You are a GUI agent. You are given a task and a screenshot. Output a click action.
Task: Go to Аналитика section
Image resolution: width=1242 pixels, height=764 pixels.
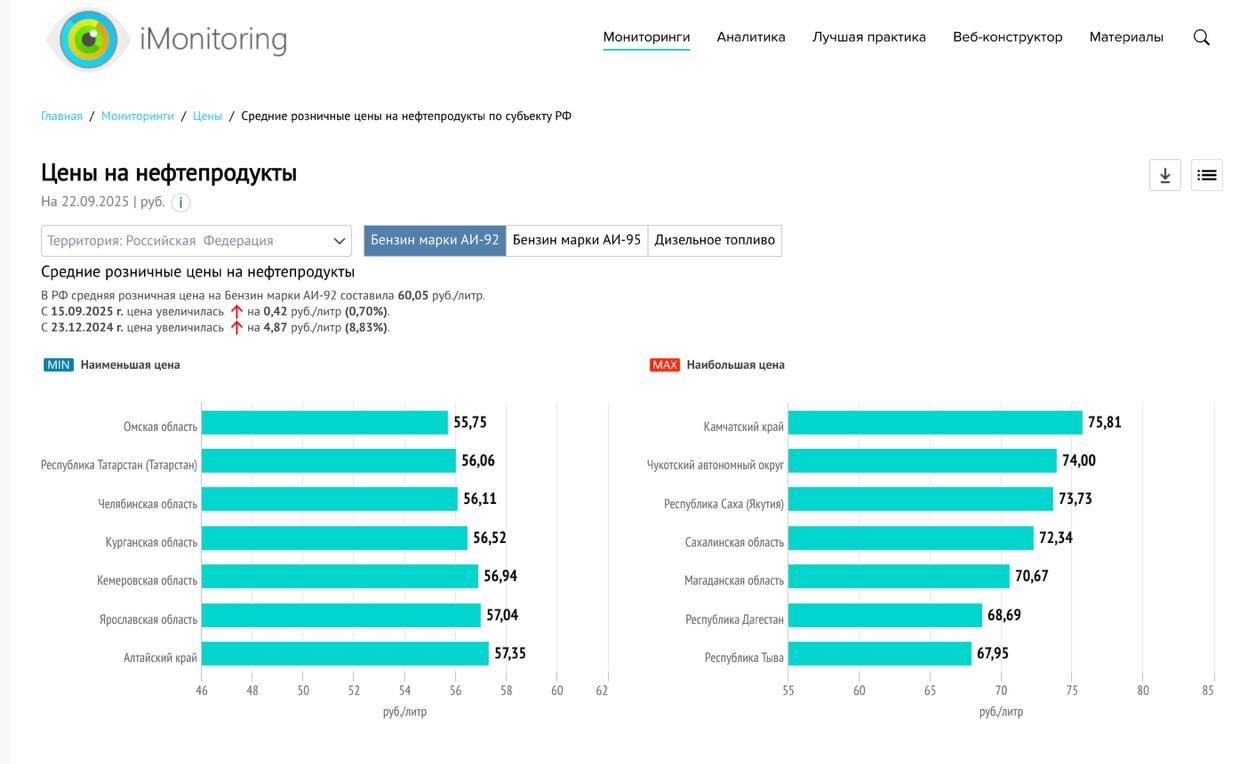(x=750, y=37)
